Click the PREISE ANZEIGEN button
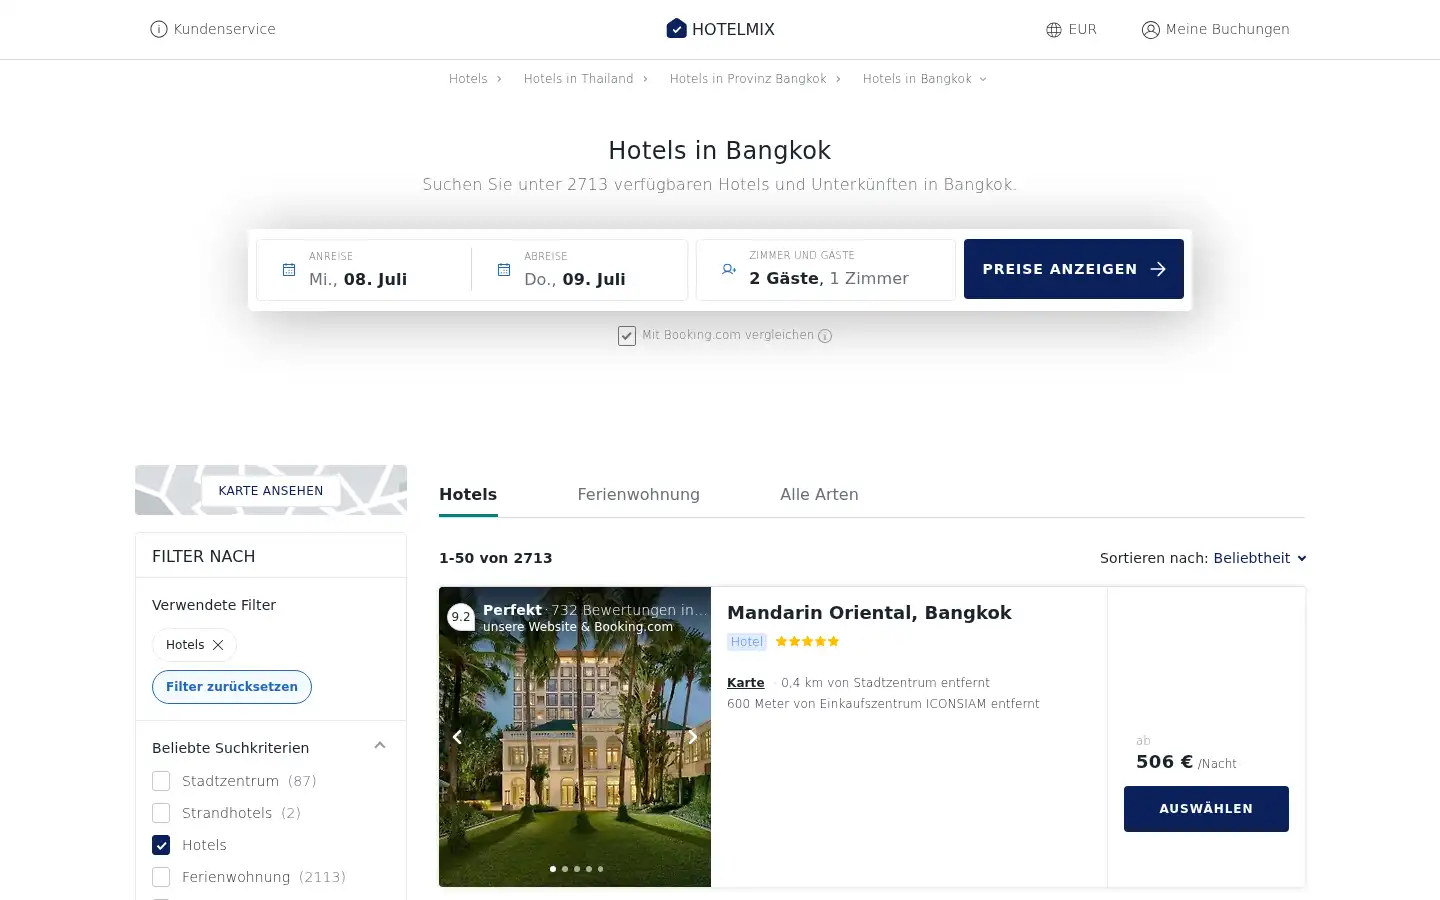The width and height of the screenshot is (1440, 900). click(x=1074, y=269)
